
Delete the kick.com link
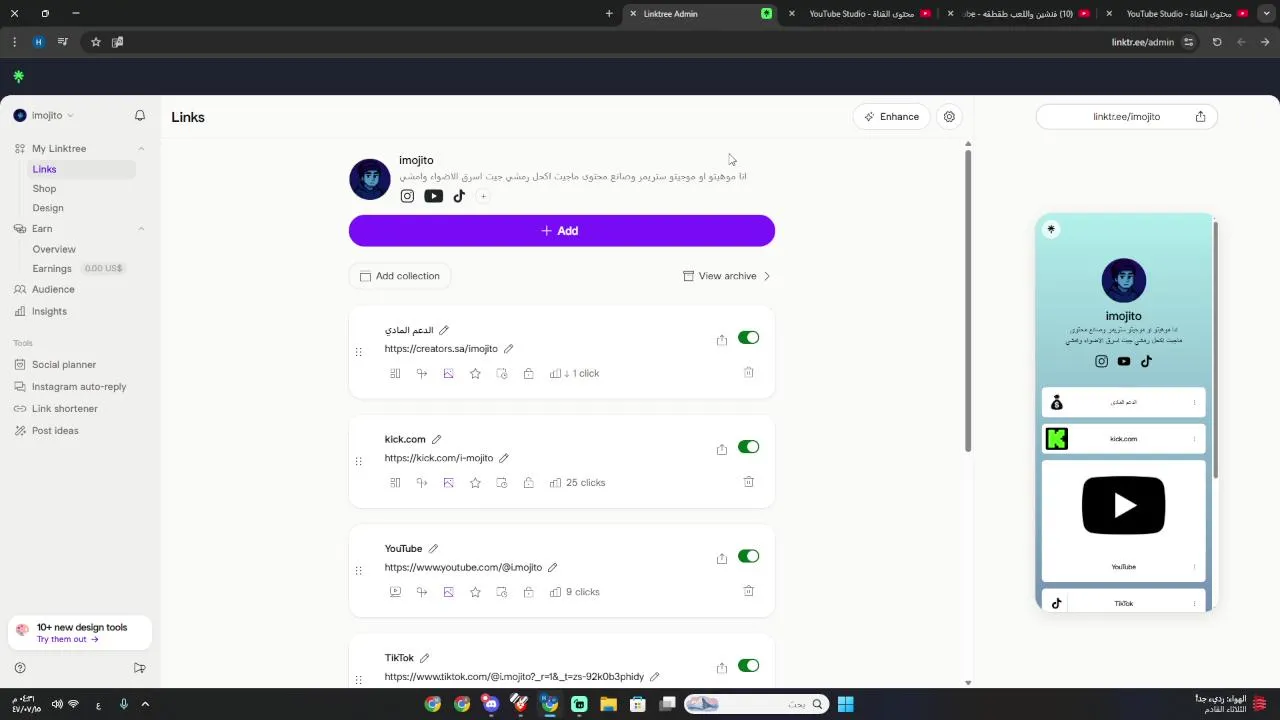click(x=748, y=482)
